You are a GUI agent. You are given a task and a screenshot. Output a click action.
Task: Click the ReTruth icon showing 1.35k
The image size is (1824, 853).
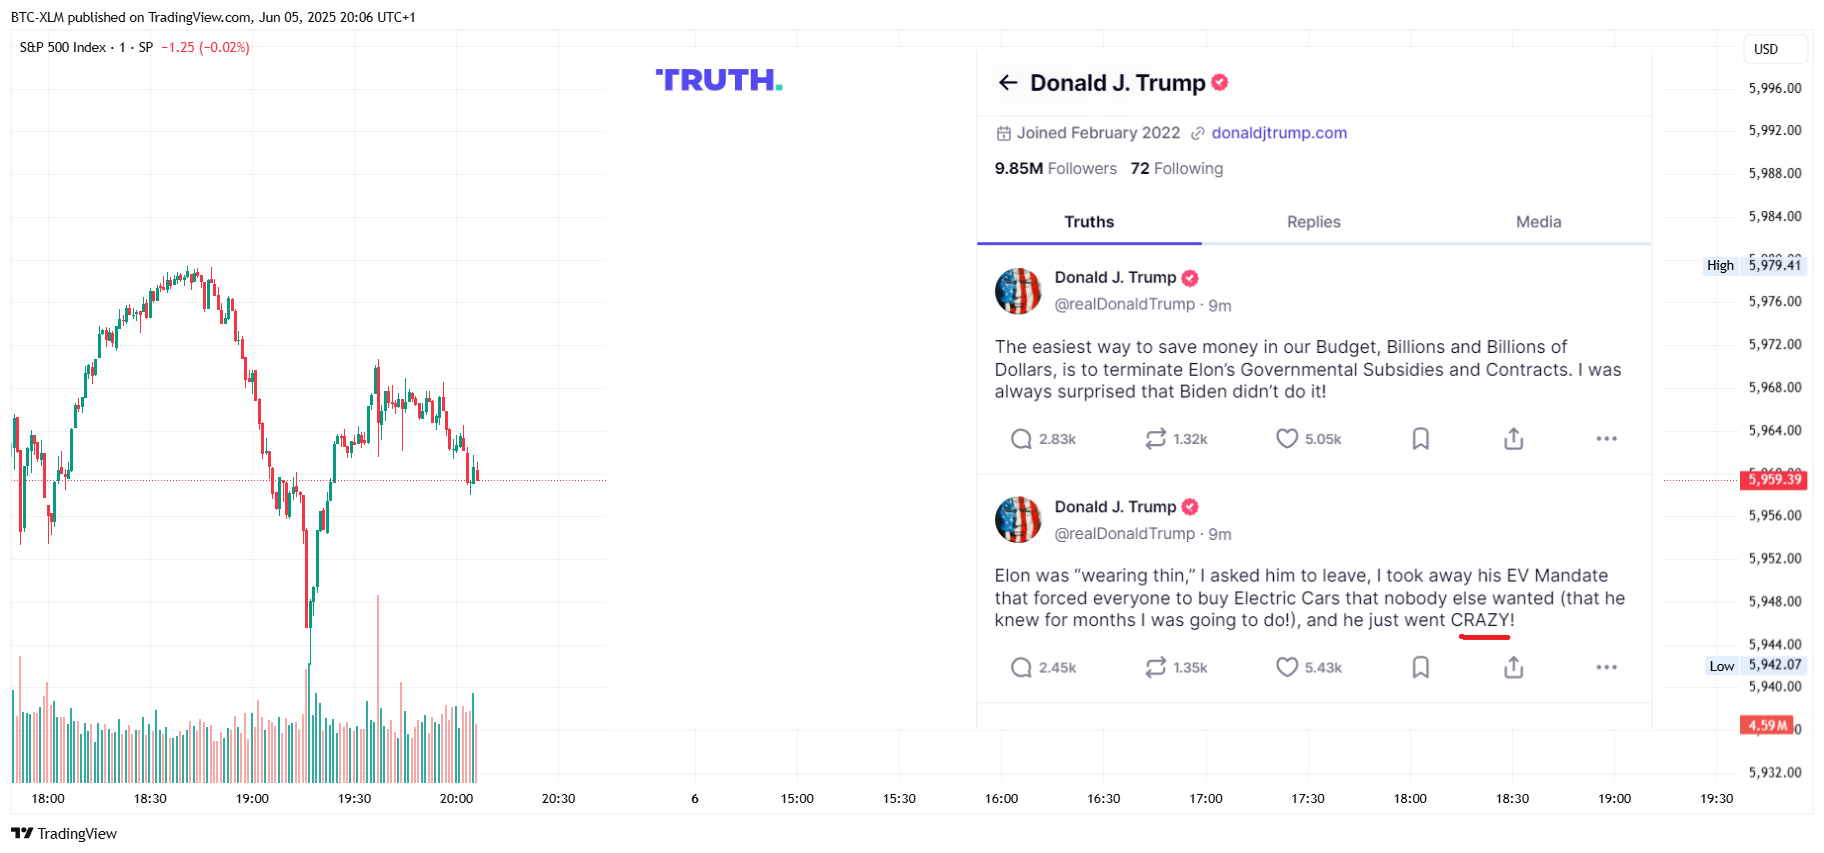(x=1155, y=667)
